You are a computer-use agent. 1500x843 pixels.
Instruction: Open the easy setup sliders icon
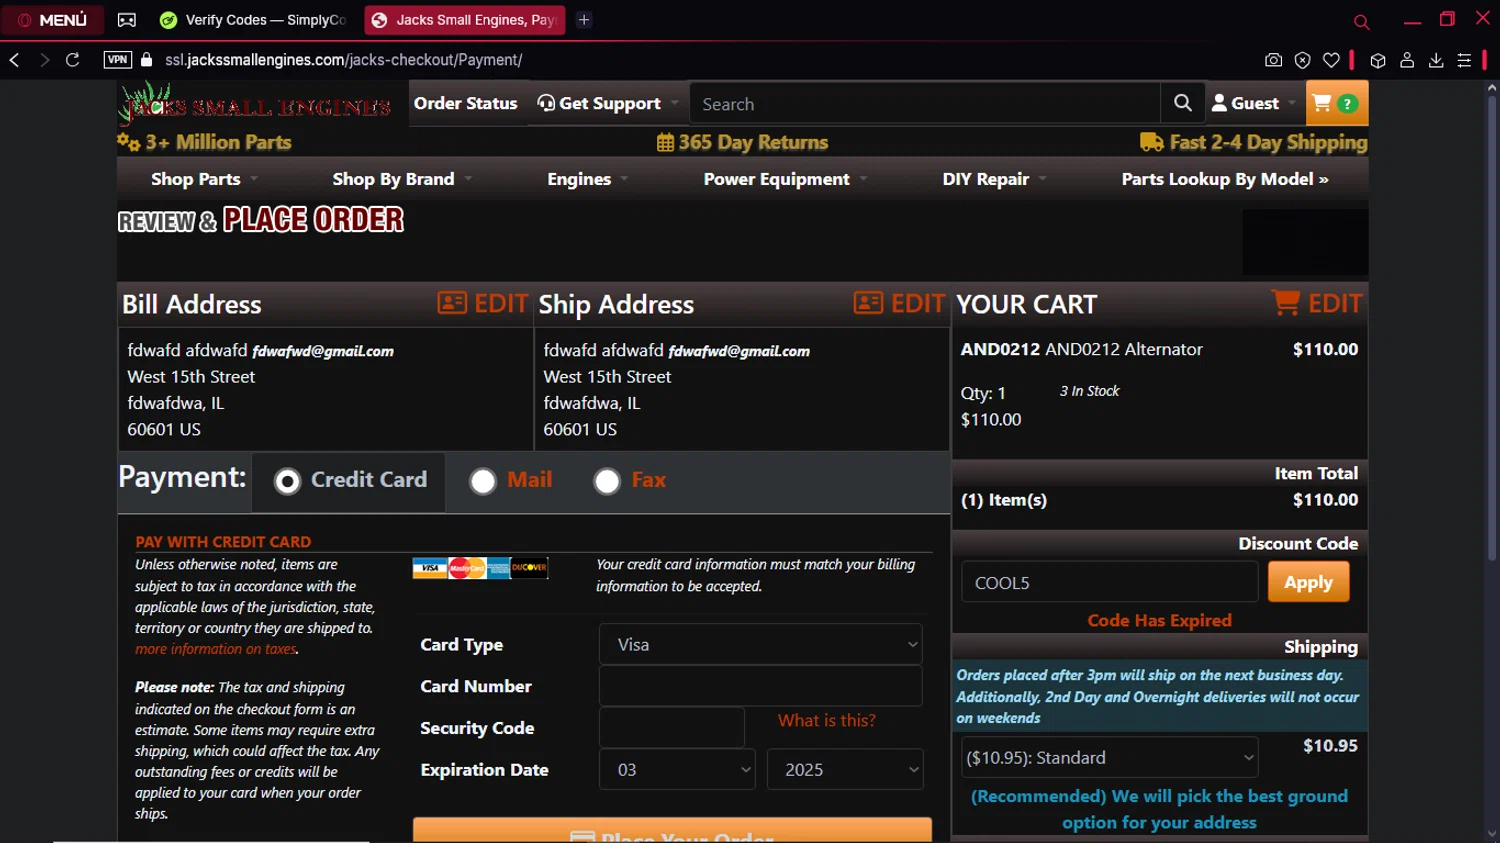pos(1464,60)
